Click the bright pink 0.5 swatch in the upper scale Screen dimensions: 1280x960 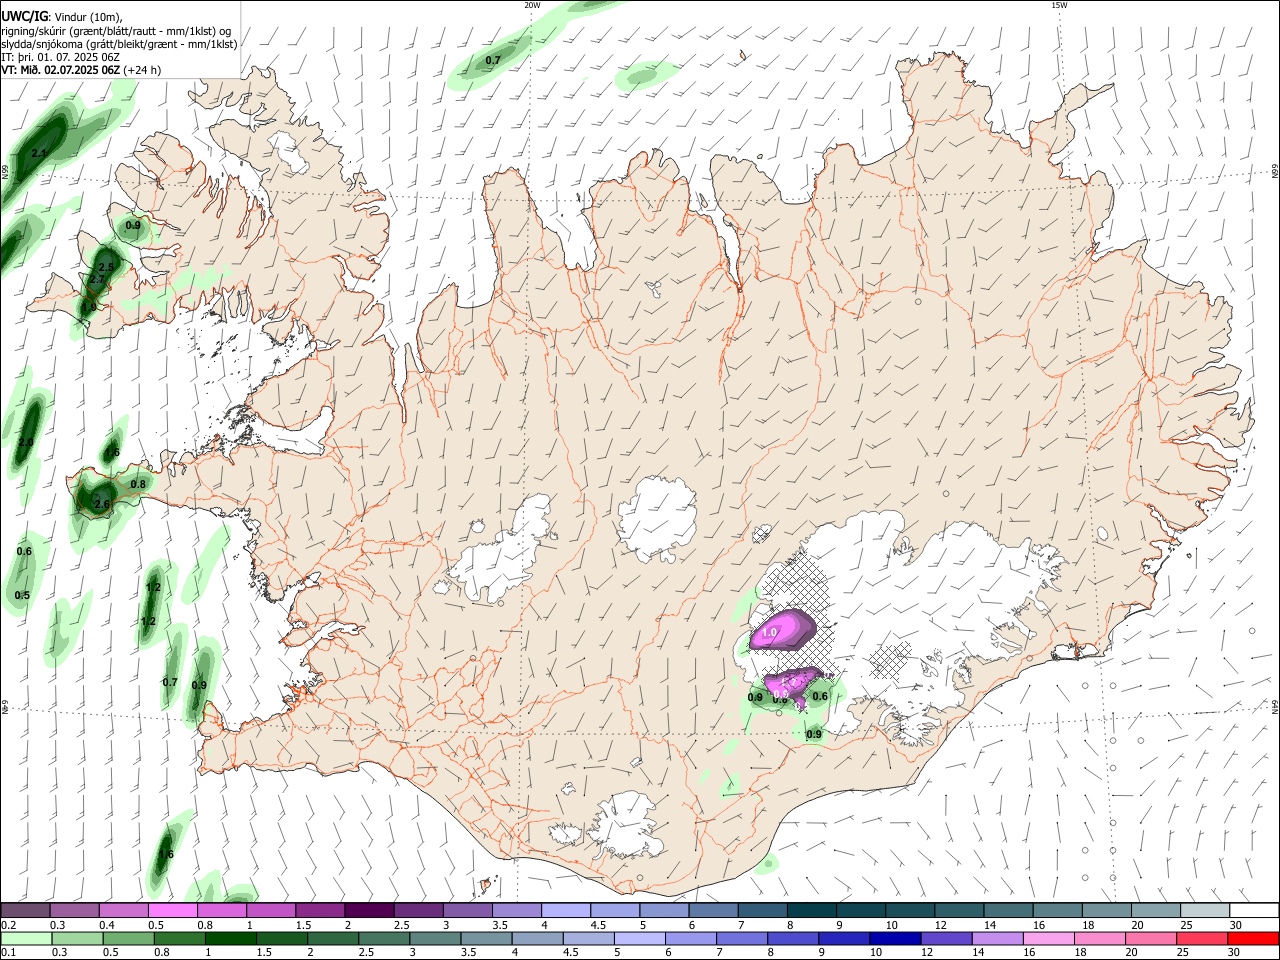coord(172,910)
